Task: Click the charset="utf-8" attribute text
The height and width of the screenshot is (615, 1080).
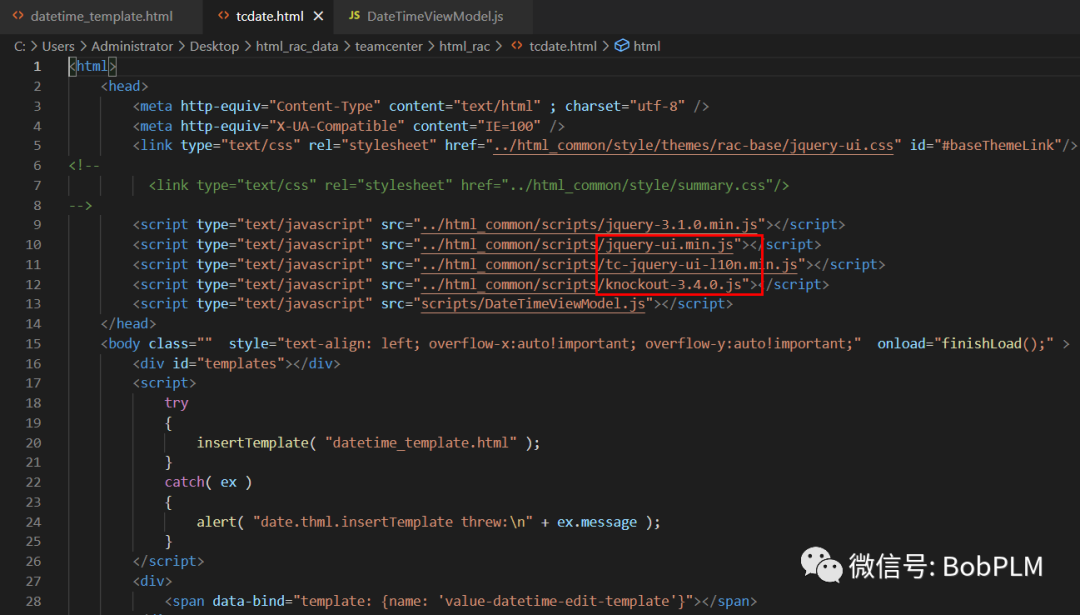Action: coord(625,106)
